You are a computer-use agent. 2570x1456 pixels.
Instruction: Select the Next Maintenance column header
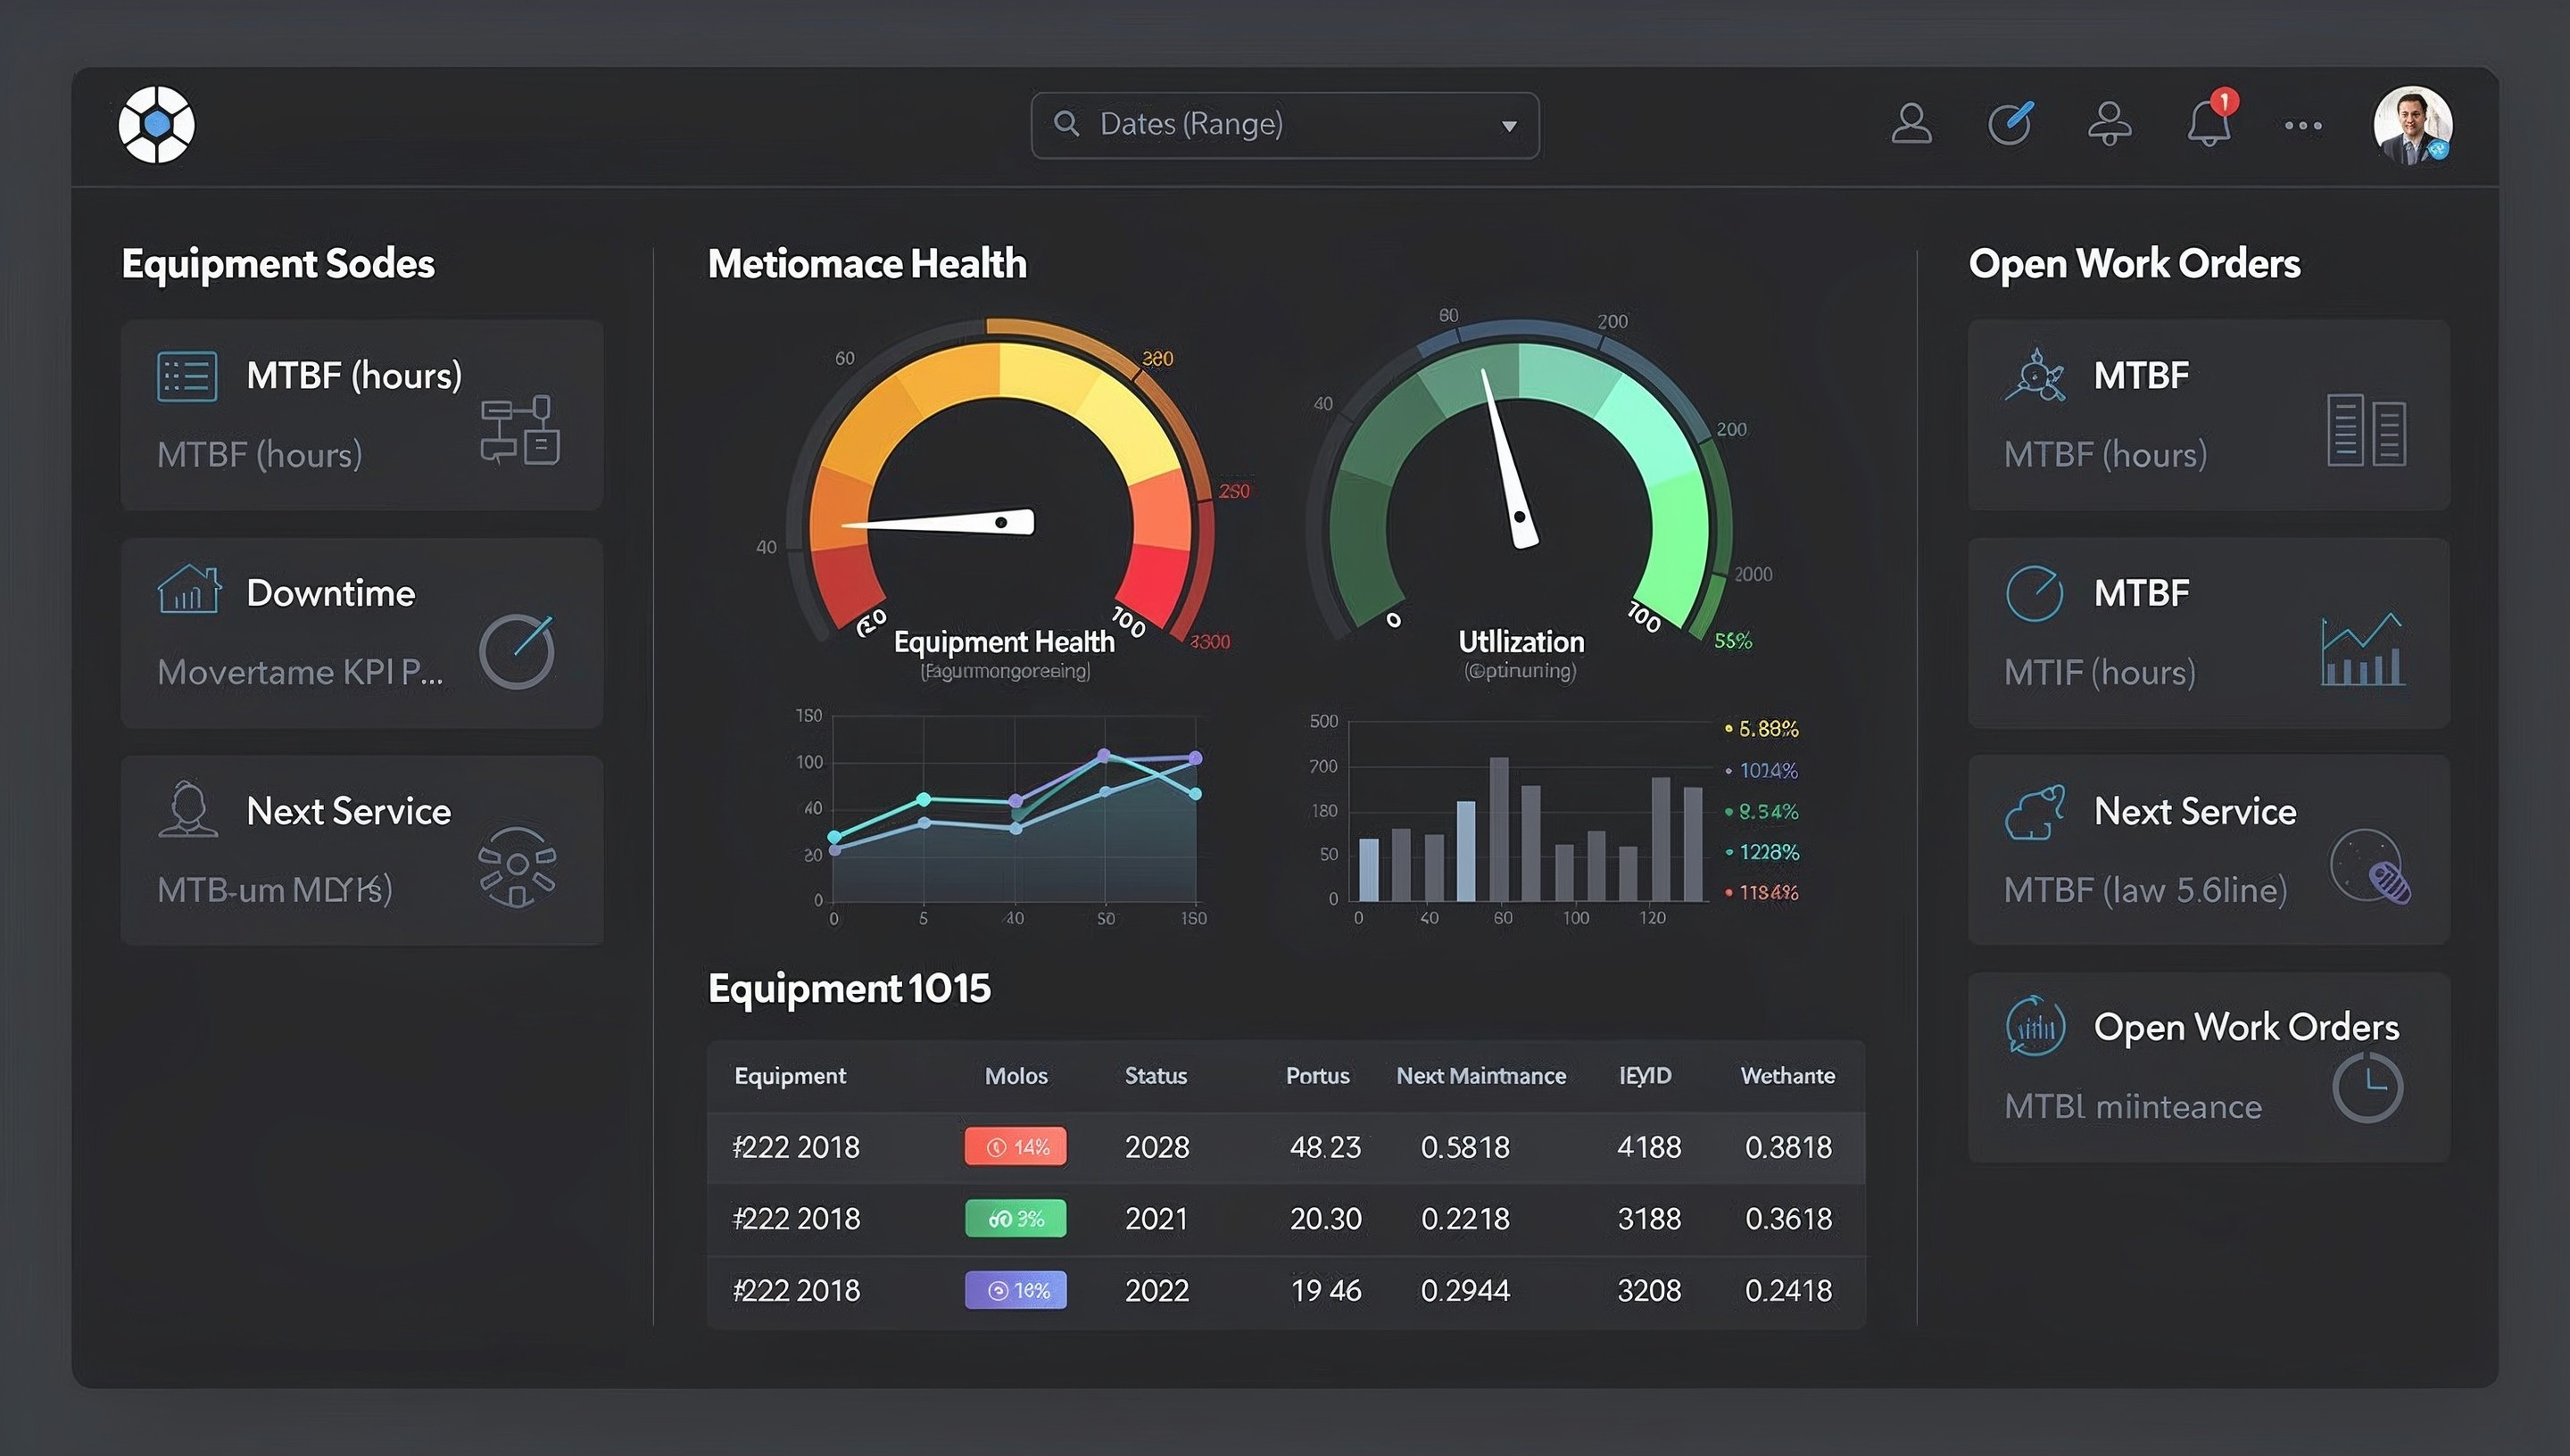tap(1481, 1075)
